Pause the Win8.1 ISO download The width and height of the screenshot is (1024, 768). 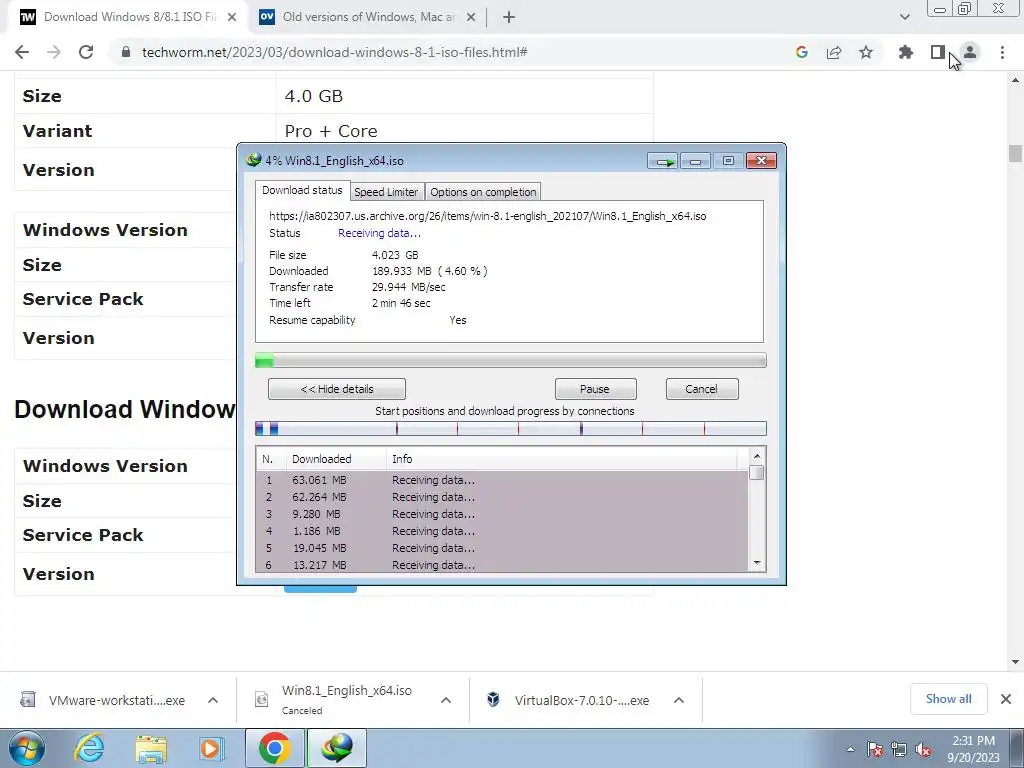coord(595,389)
